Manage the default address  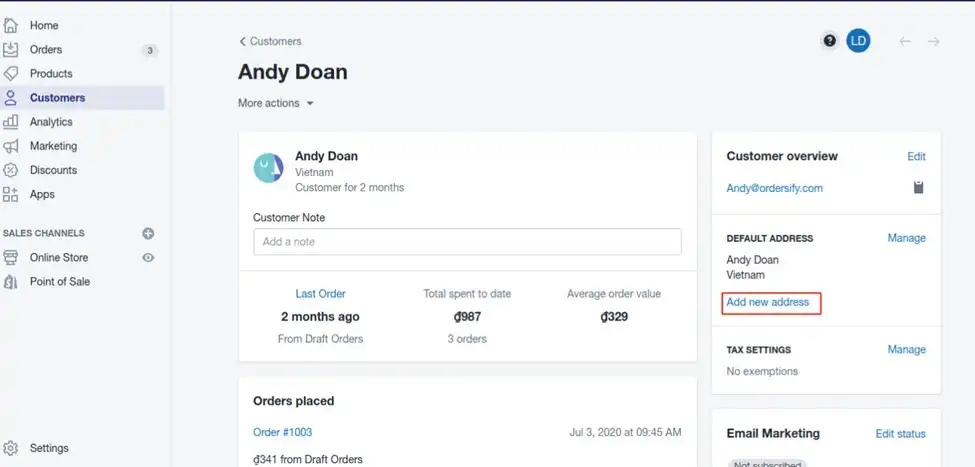pos(907,238)
